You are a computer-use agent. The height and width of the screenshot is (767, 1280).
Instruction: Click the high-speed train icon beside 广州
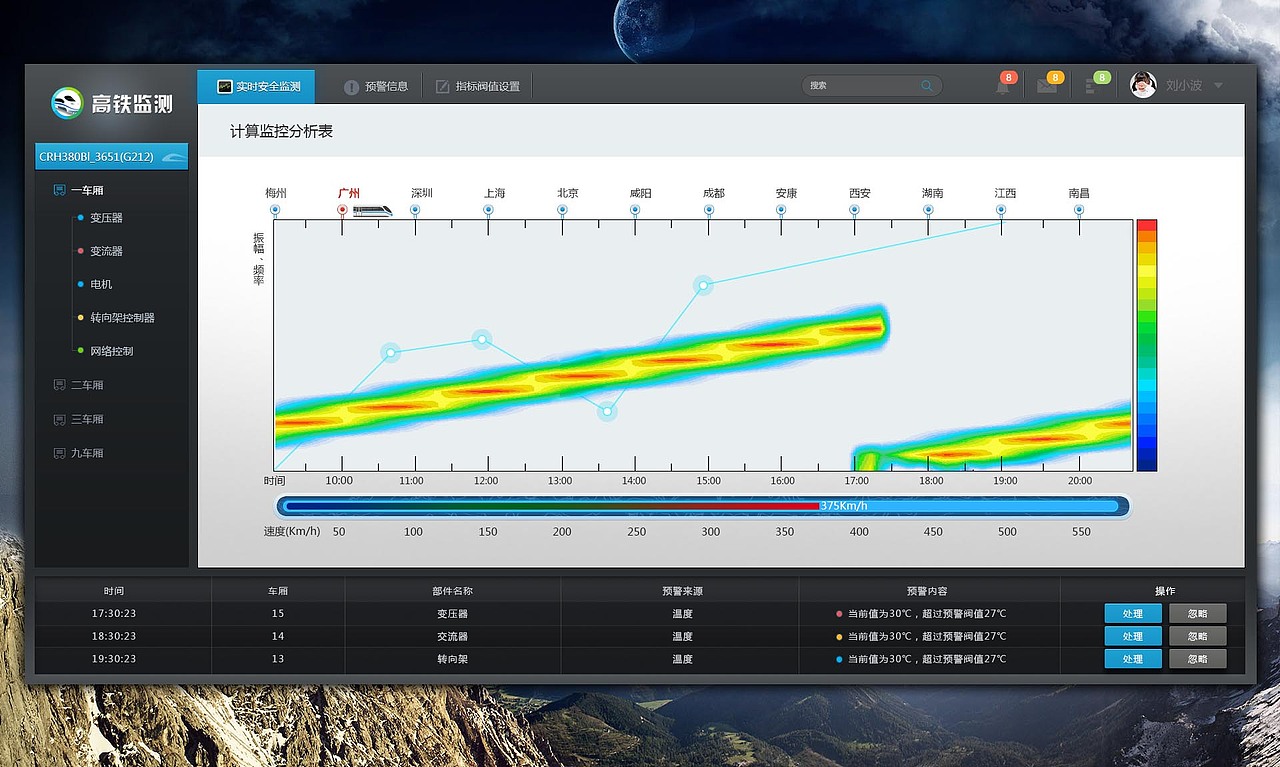coord(372,210)
